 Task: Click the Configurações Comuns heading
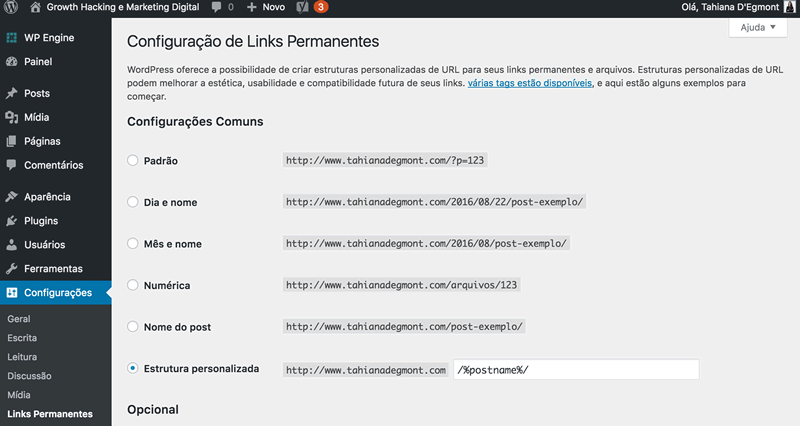point(195,121)
